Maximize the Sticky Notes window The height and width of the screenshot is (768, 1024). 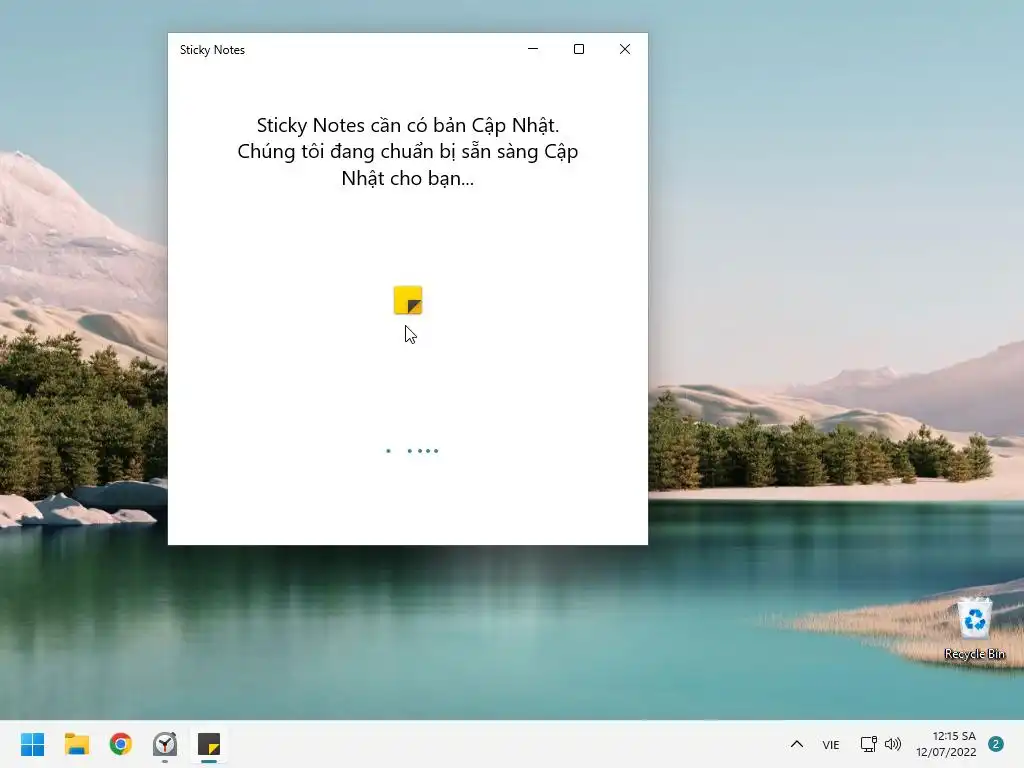pyautogui.click(x=579, y=49)
